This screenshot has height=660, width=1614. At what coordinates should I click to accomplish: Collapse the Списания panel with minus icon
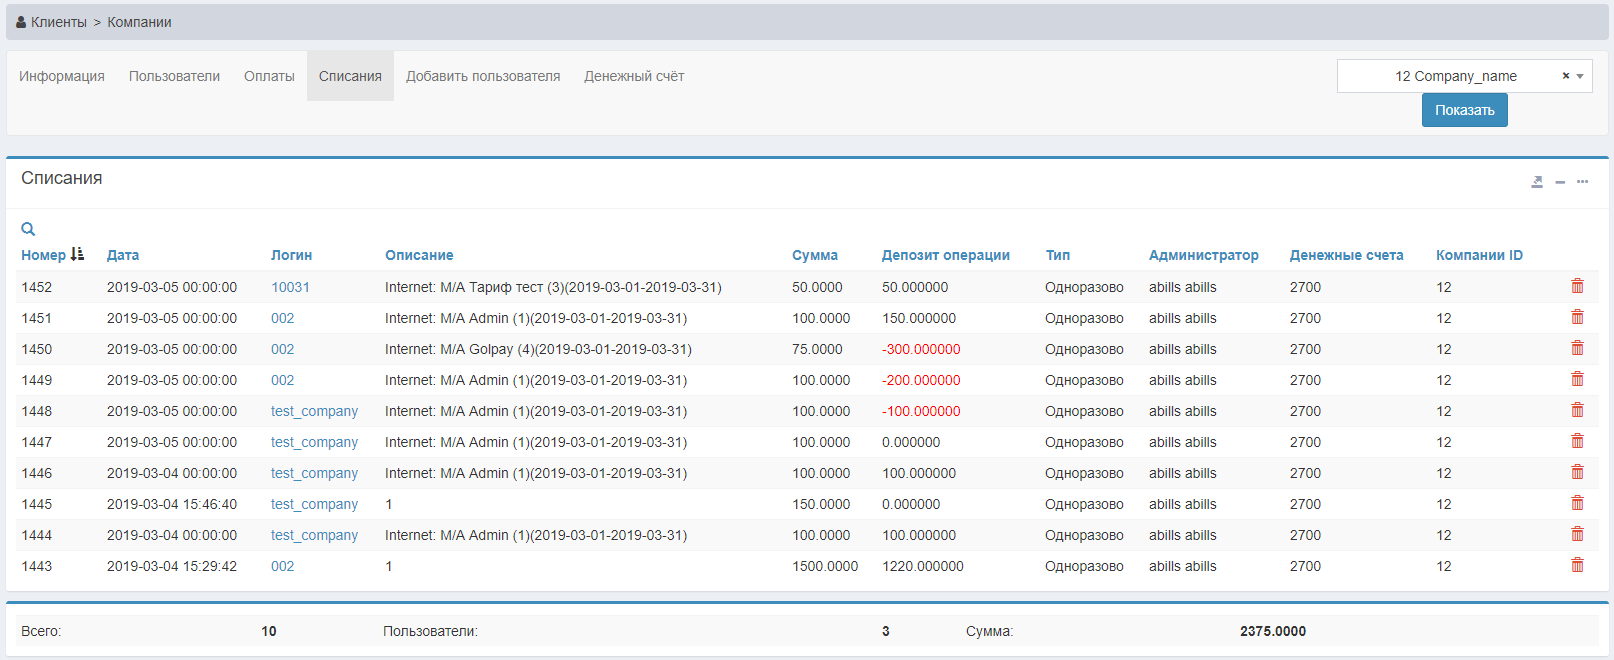point(1560,182)
